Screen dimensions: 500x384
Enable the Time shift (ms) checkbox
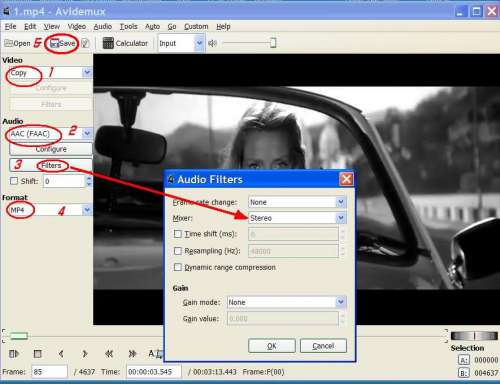[x=178, y=234]
